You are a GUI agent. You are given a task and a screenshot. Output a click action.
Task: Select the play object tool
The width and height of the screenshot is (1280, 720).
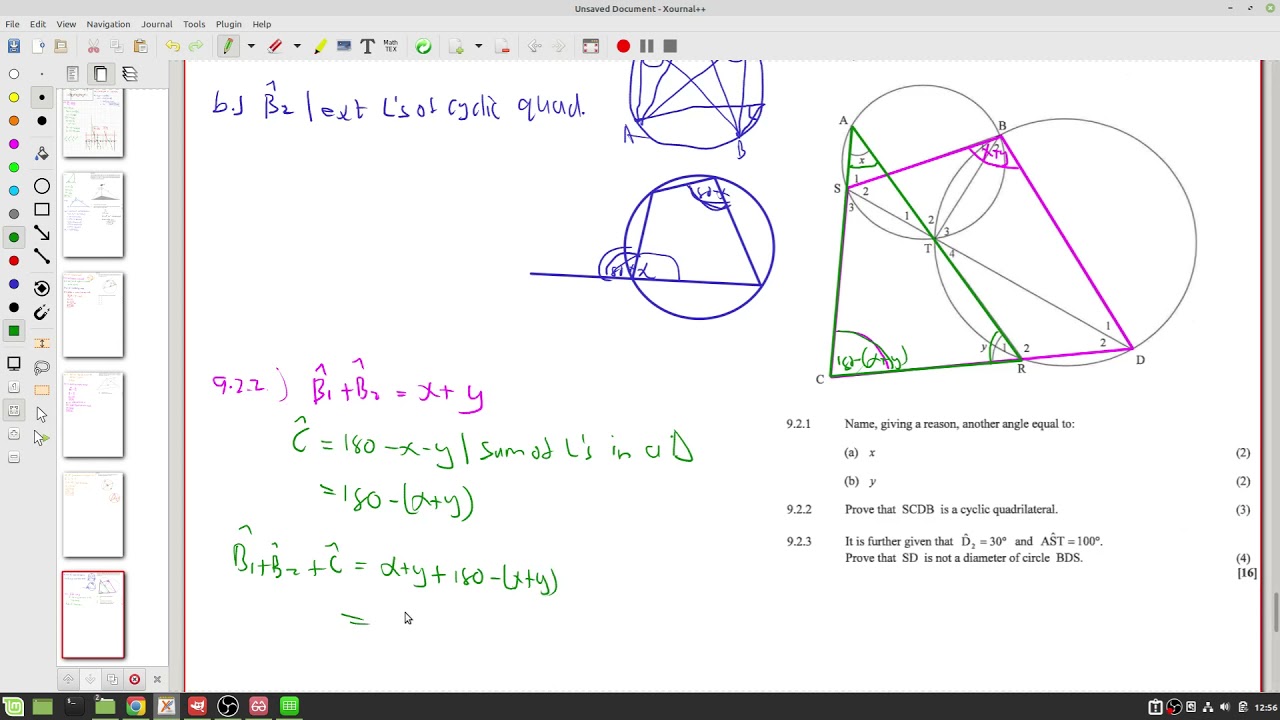pos(42,437)
